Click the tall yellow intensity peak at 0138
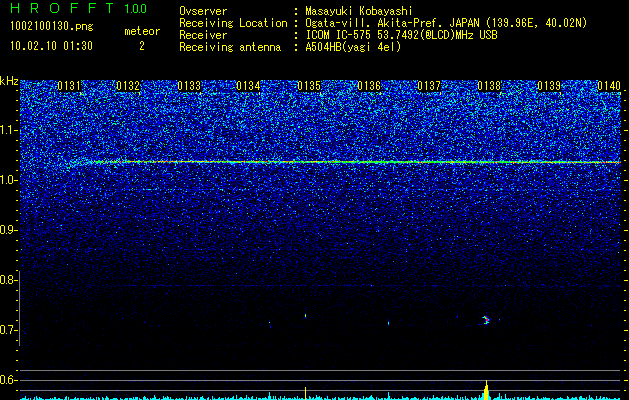 tap(486, 390)
